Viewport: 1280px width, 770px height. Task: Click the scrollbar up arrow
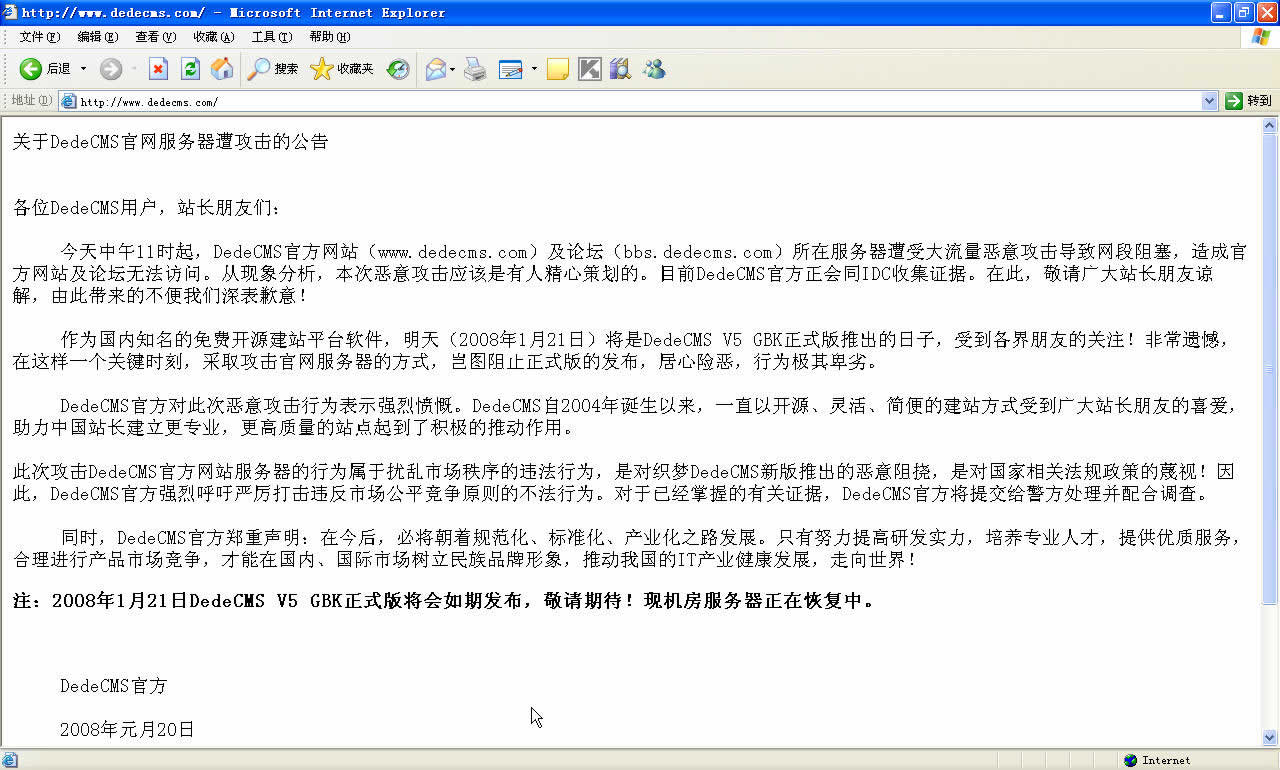1270,126
